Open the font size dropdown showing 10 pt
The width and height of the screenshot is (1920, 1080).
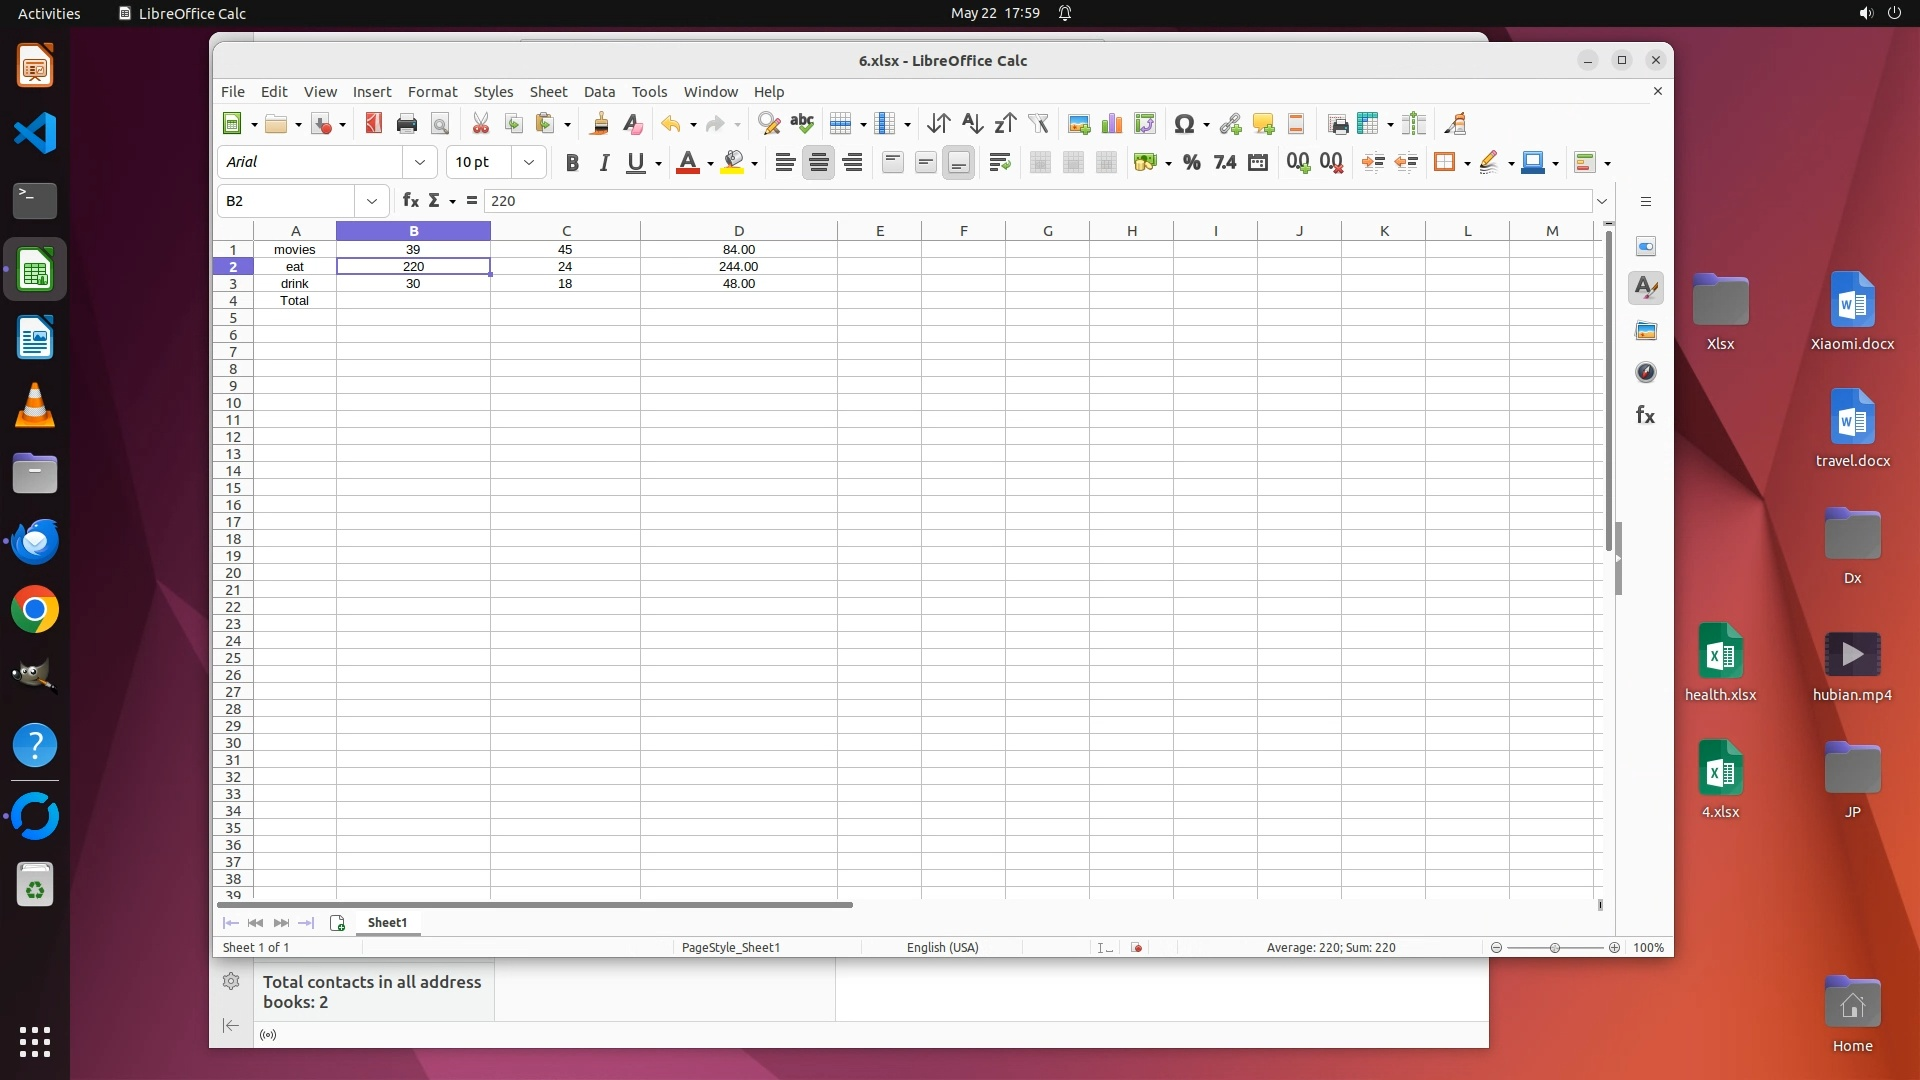[x=529, y=162]
